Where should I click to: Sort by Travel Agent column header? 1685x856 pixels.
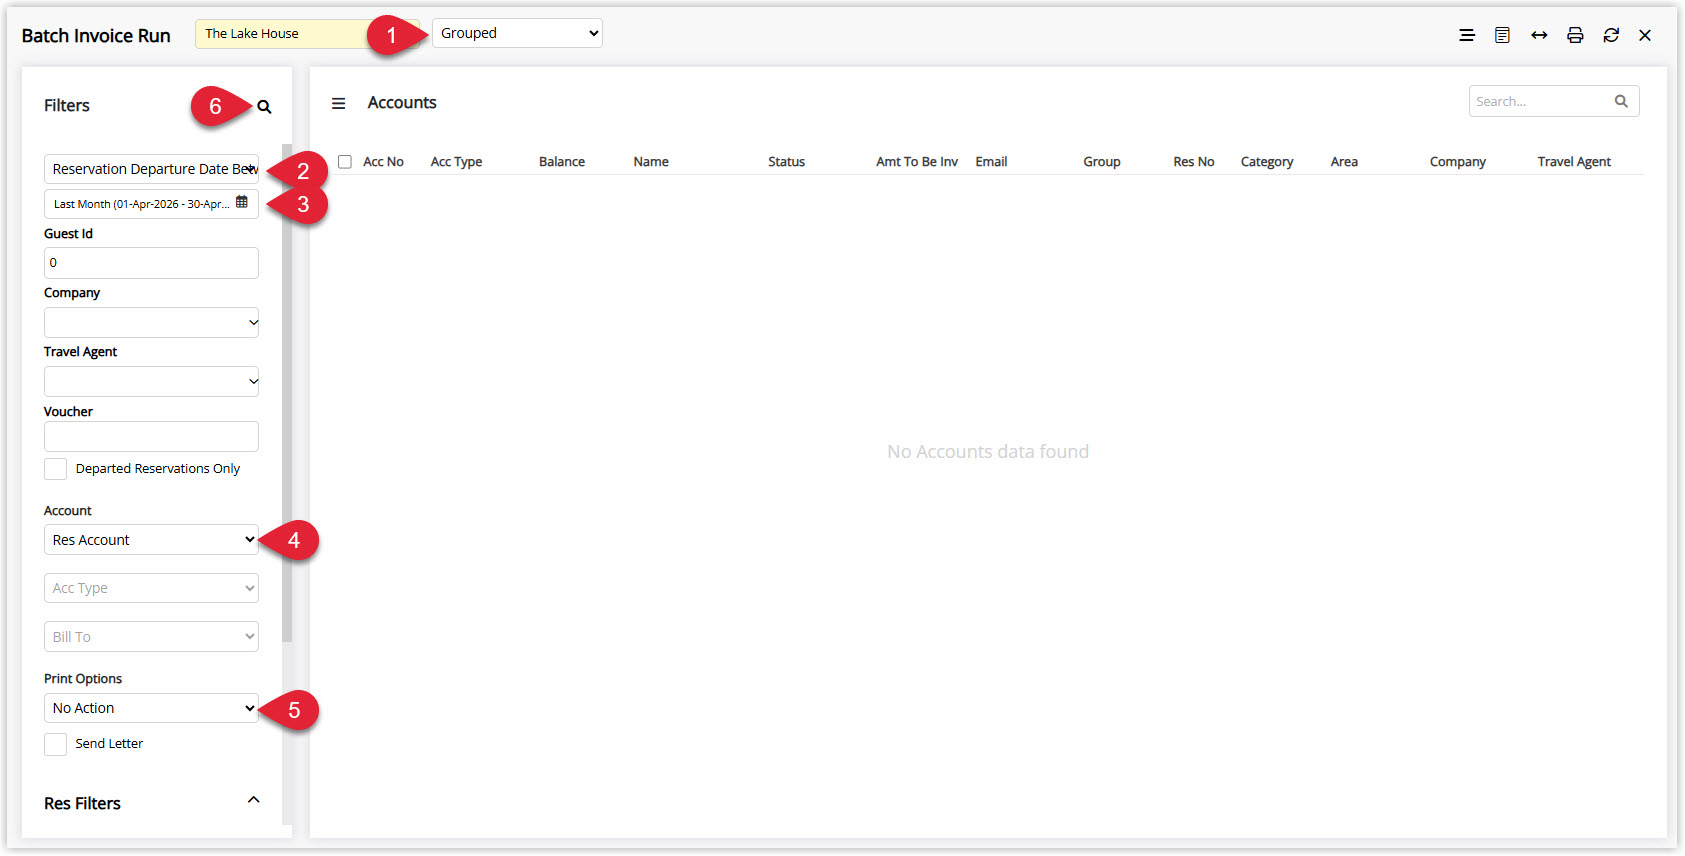(1574, 162)
